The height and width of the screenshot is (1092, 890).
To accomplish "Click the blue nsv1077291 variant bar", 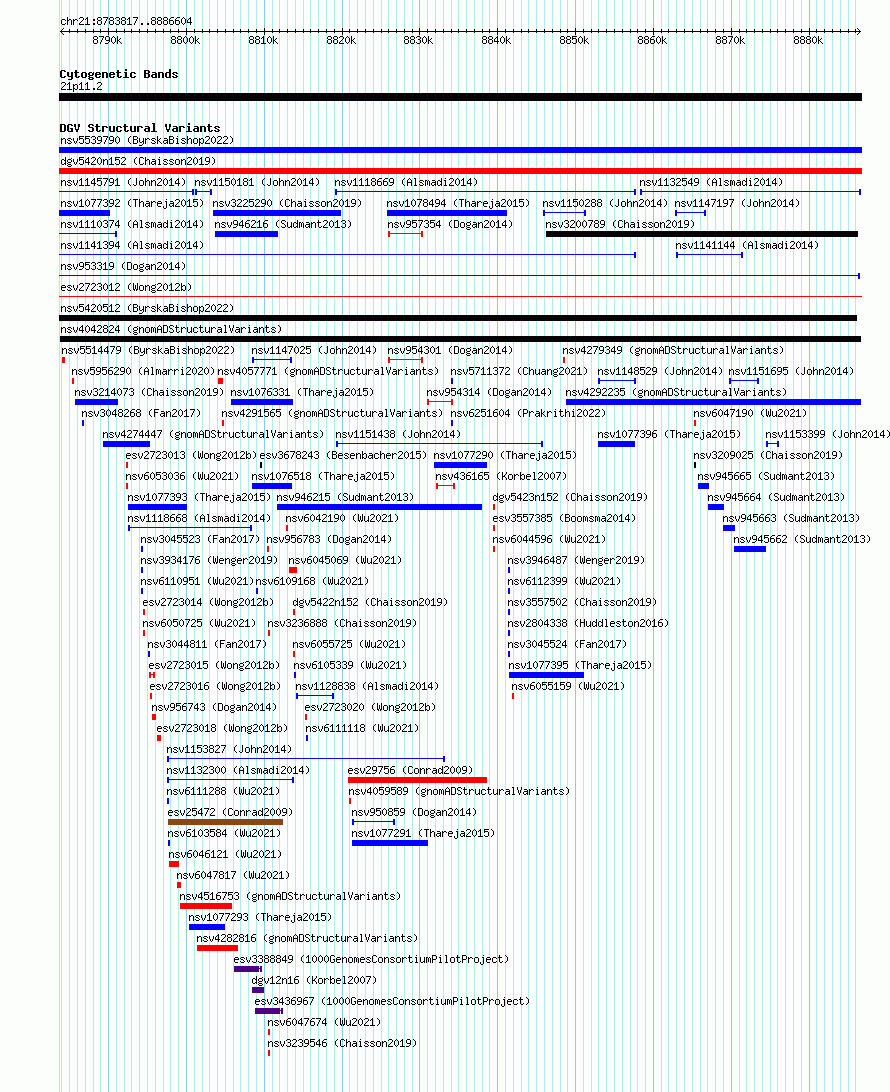I will (390, 843).
